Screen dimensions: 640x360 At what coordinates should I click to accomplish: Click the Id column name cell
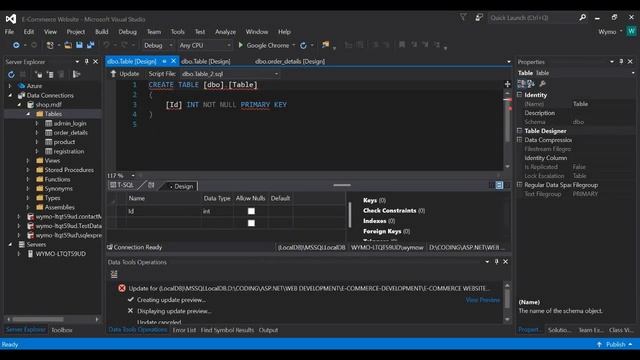pos(164,211)
